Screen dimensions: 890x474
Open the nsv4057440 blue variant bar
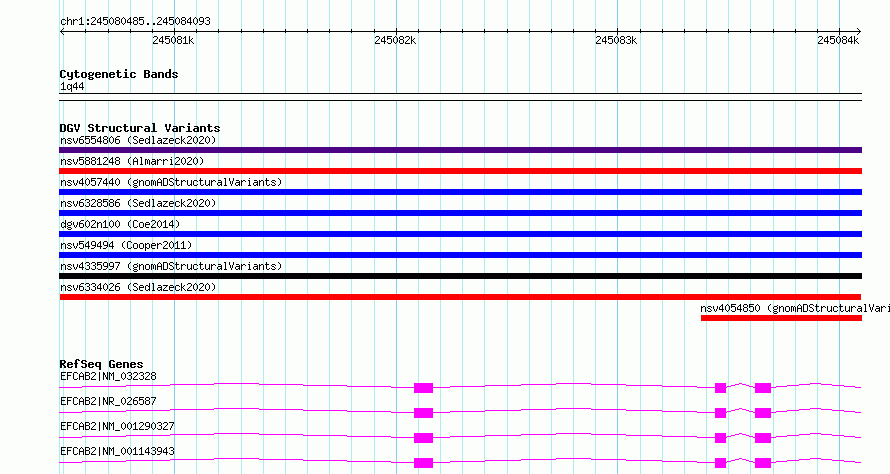coord(460,192)
